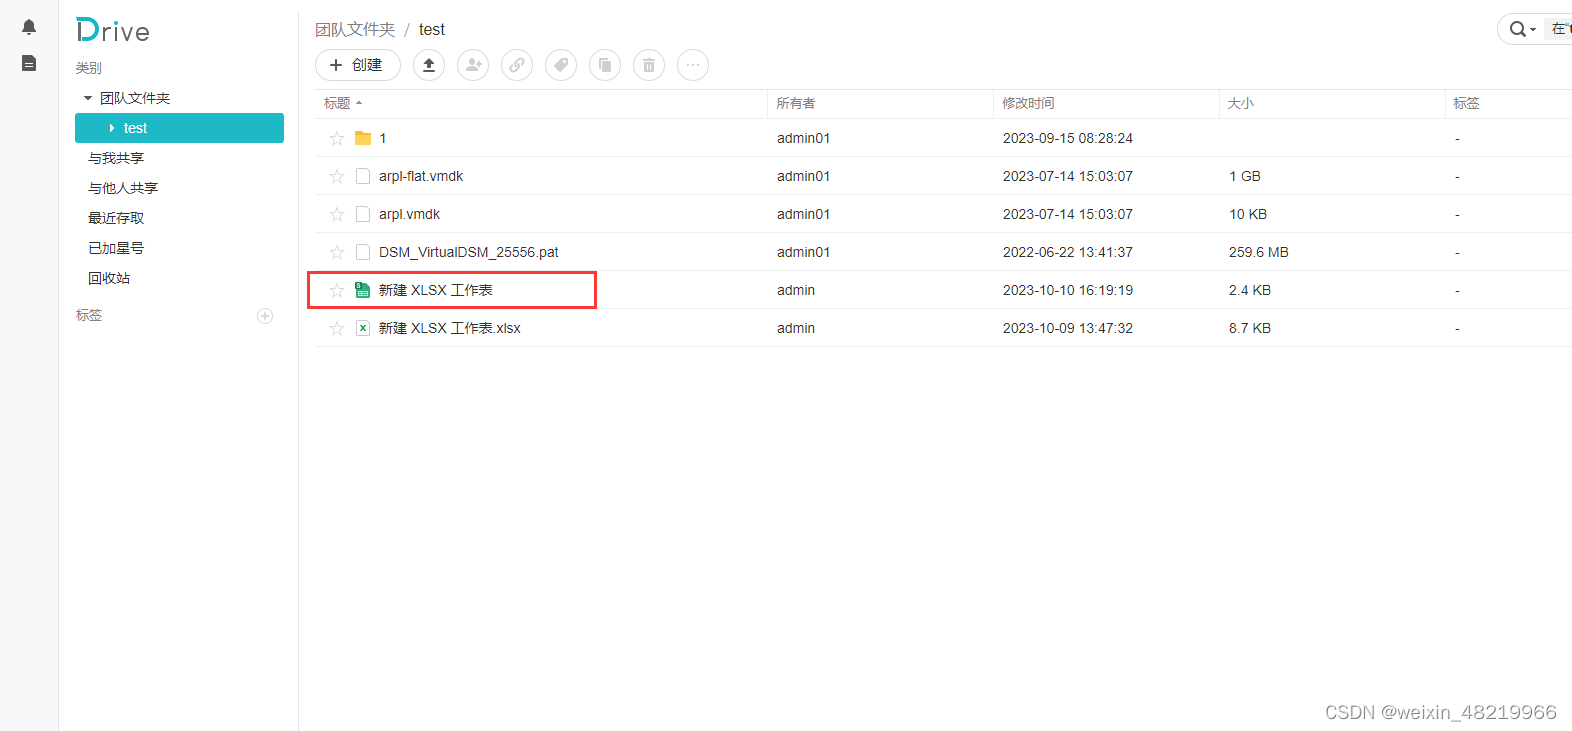Click file icon of DSM_VirtualDSM_25556.pat

click(363, 252)
